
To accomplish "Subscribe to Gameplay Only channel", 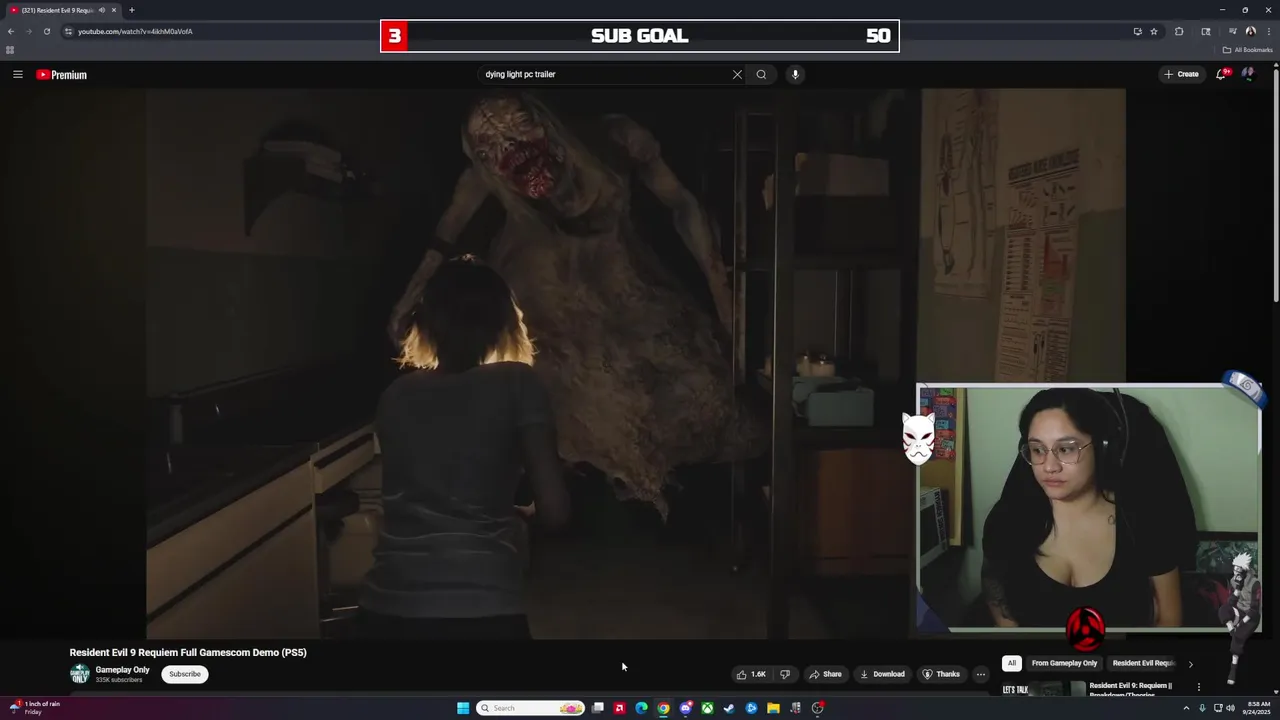I will [185, 674].
